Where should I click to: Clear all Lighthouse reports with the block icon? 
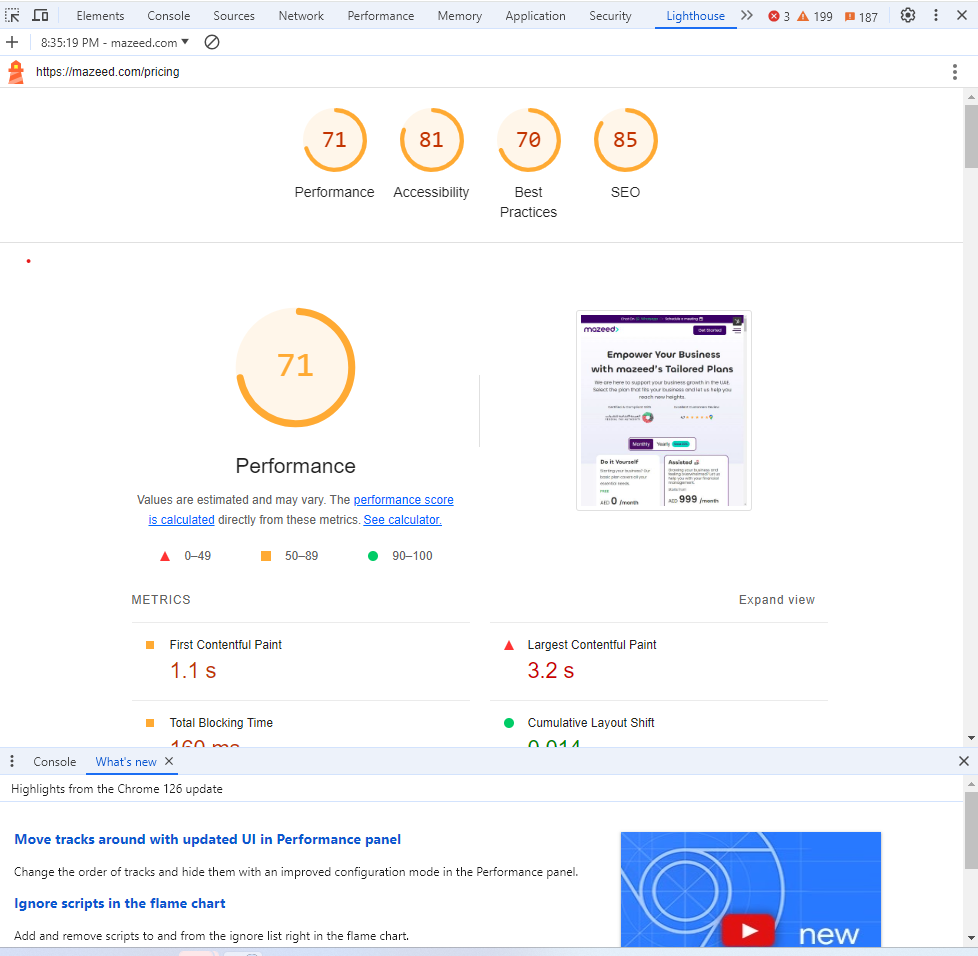(210, 43)
